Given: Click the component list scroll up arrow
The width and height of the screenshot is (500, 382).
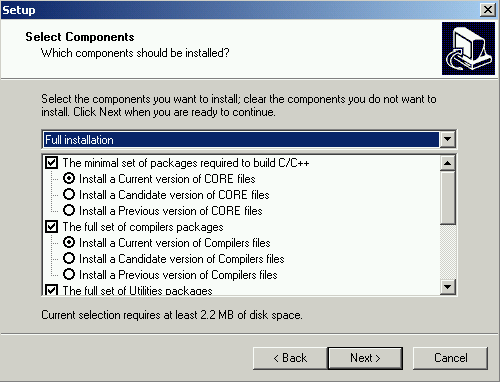Looking at the screenshot, I should point(447,163).
